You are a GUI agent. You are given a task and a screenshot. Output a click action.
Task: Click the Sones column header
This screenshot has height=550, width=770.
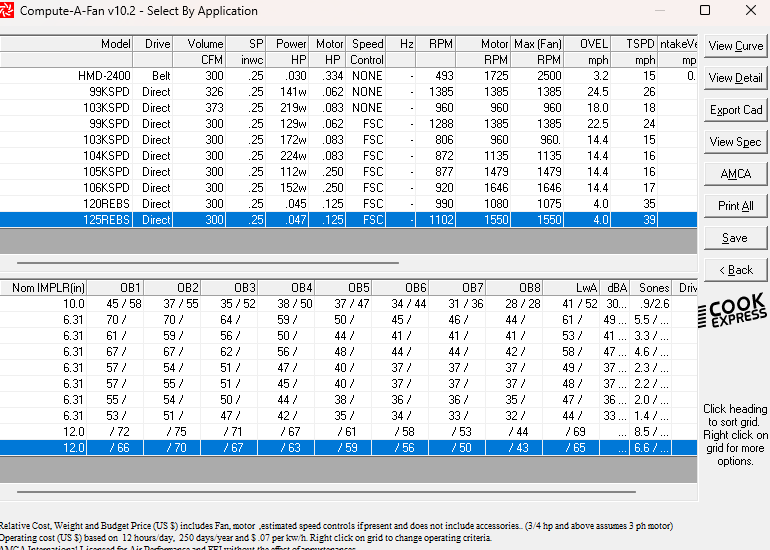click(x=654, y=288)
